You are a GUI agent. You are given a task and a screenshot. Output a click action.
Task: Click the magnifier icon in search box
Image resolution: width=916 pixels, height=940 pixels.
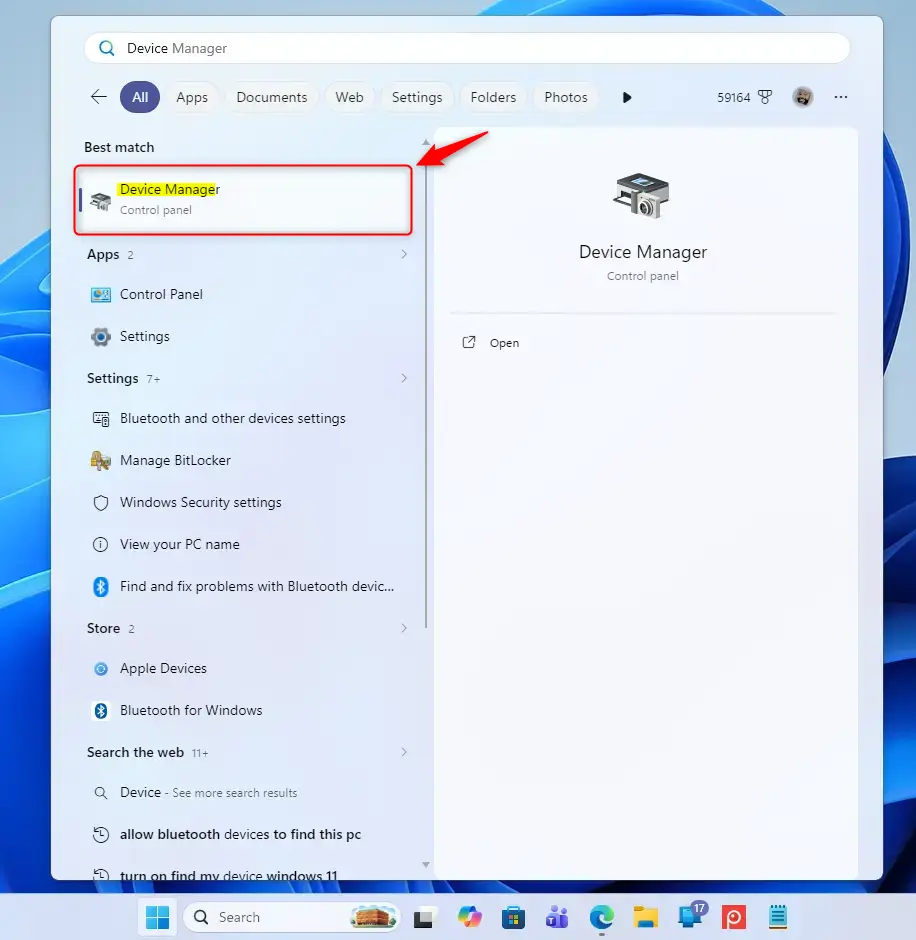point(107,48)
